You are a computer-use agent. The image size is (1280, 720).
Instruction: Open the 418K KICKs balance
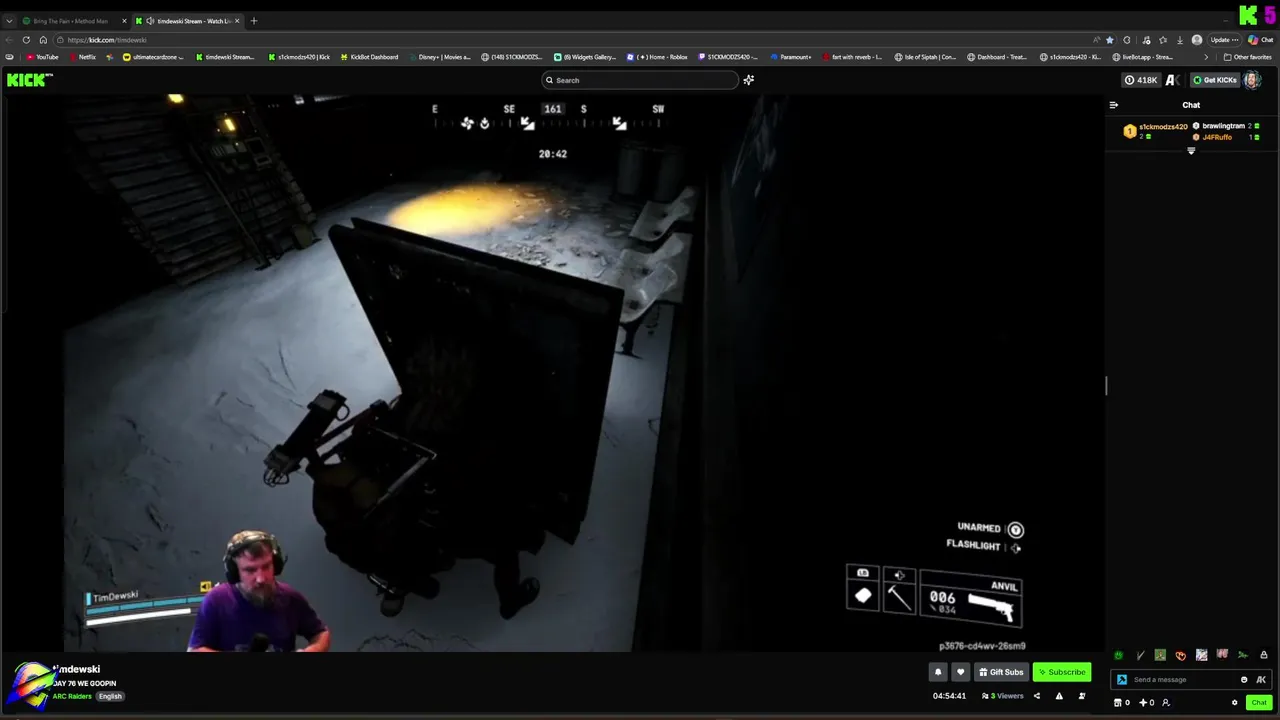point(1141,80)
